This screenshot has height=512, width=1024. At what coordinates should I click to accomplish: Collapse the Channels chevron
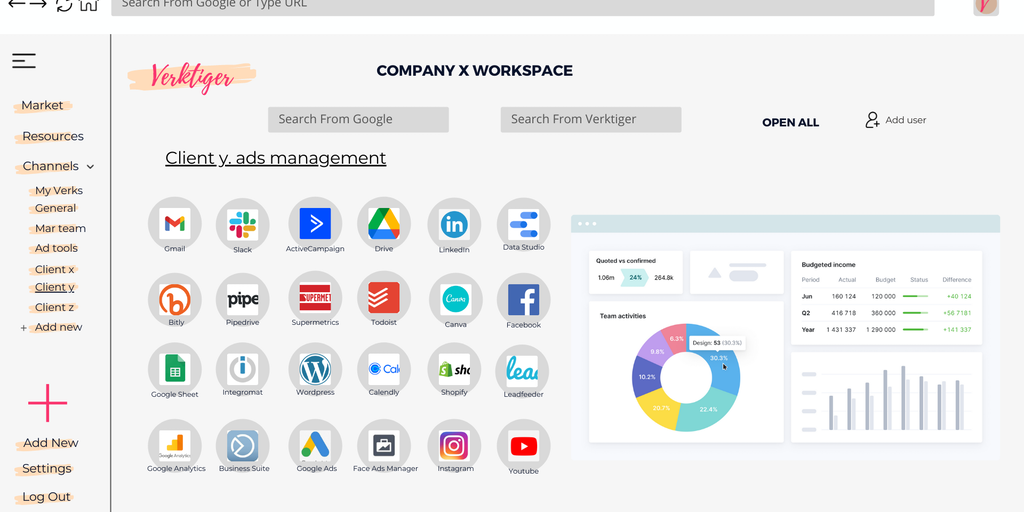pos(90,167)
